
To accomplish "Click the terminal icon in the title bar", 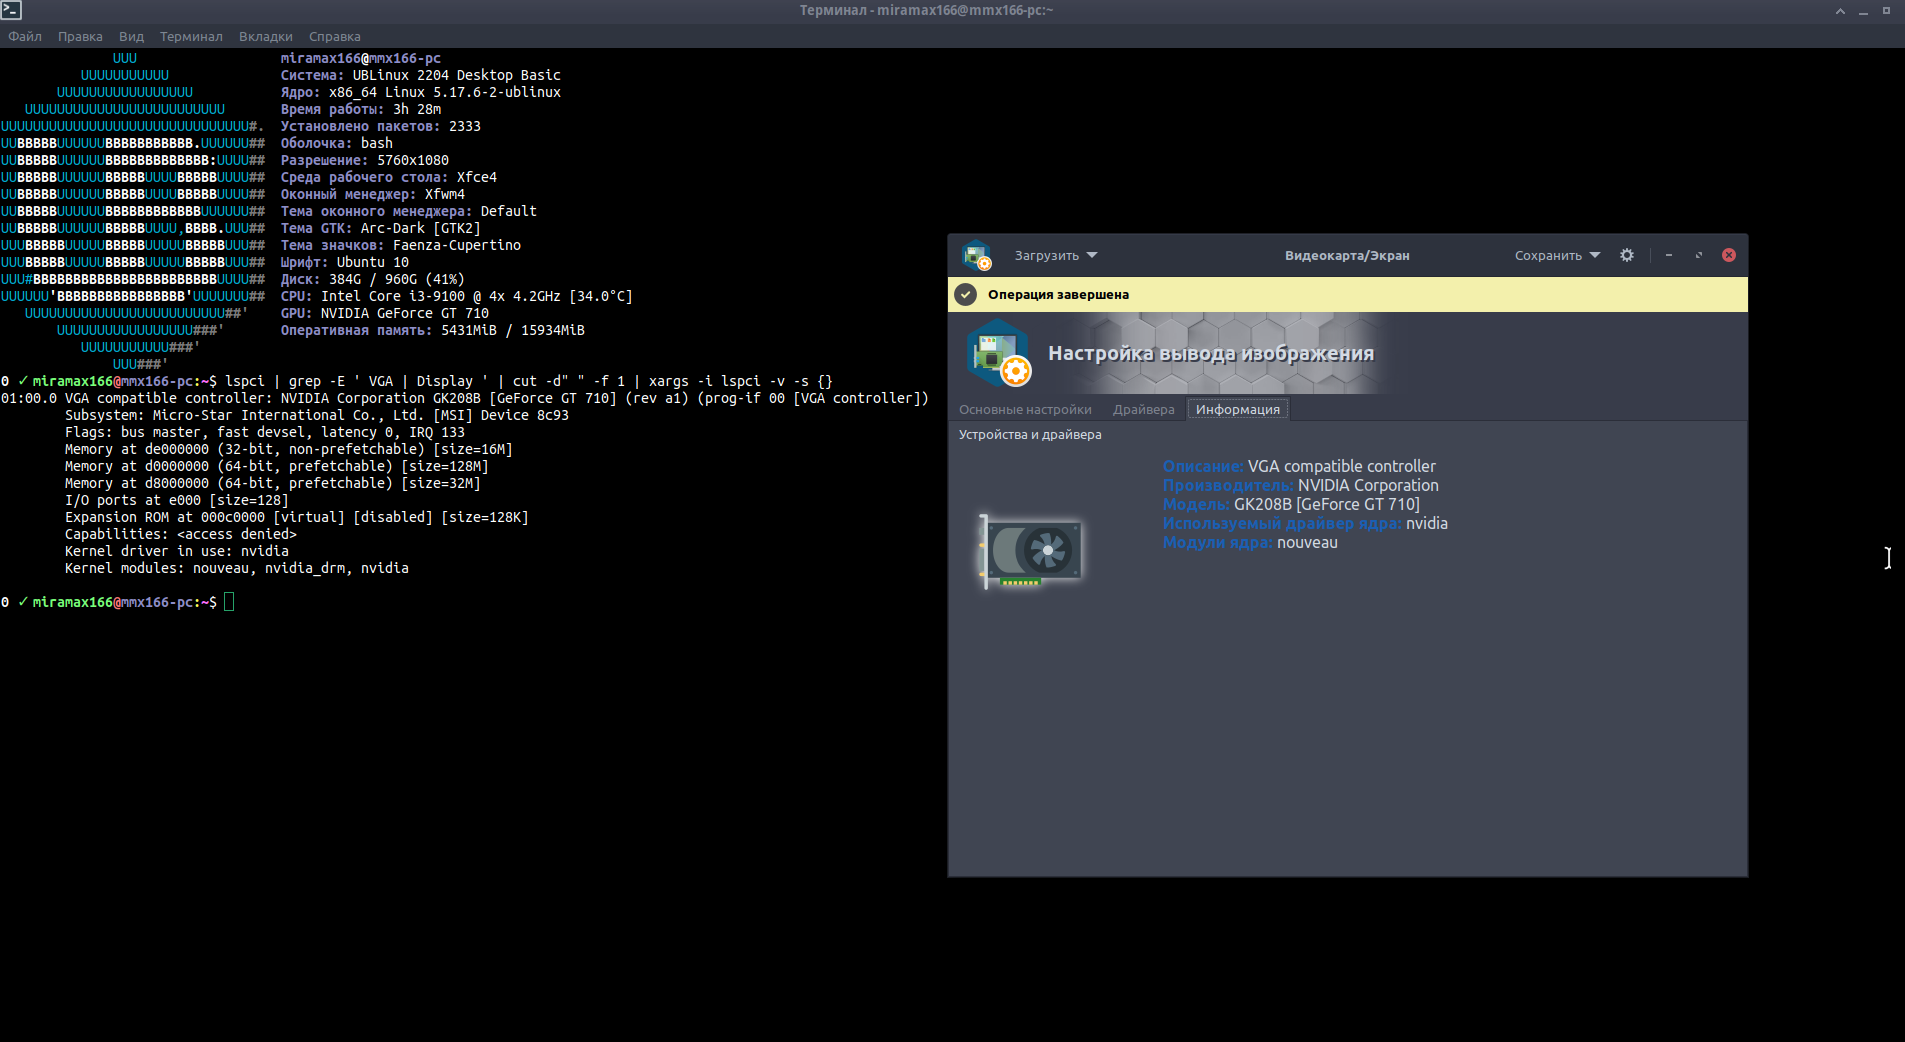I will point(11,10).
